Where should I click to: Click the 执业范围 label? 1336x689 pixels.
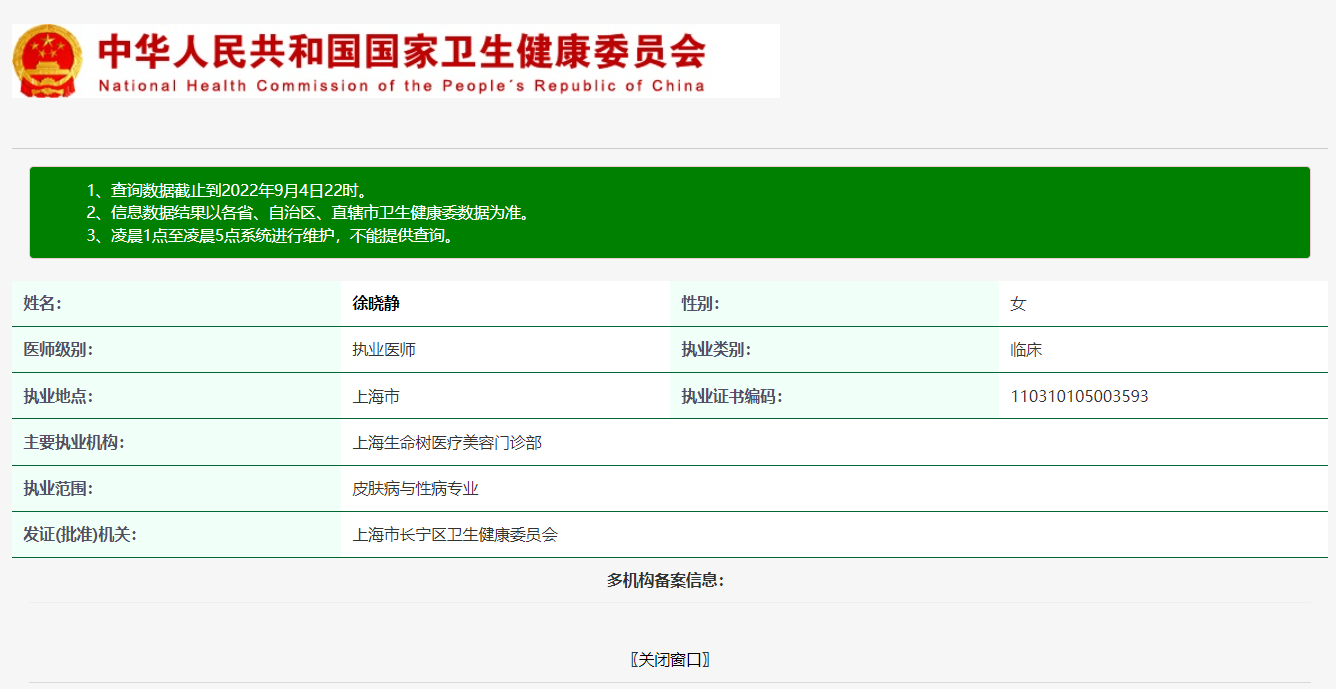coord(58,489)
